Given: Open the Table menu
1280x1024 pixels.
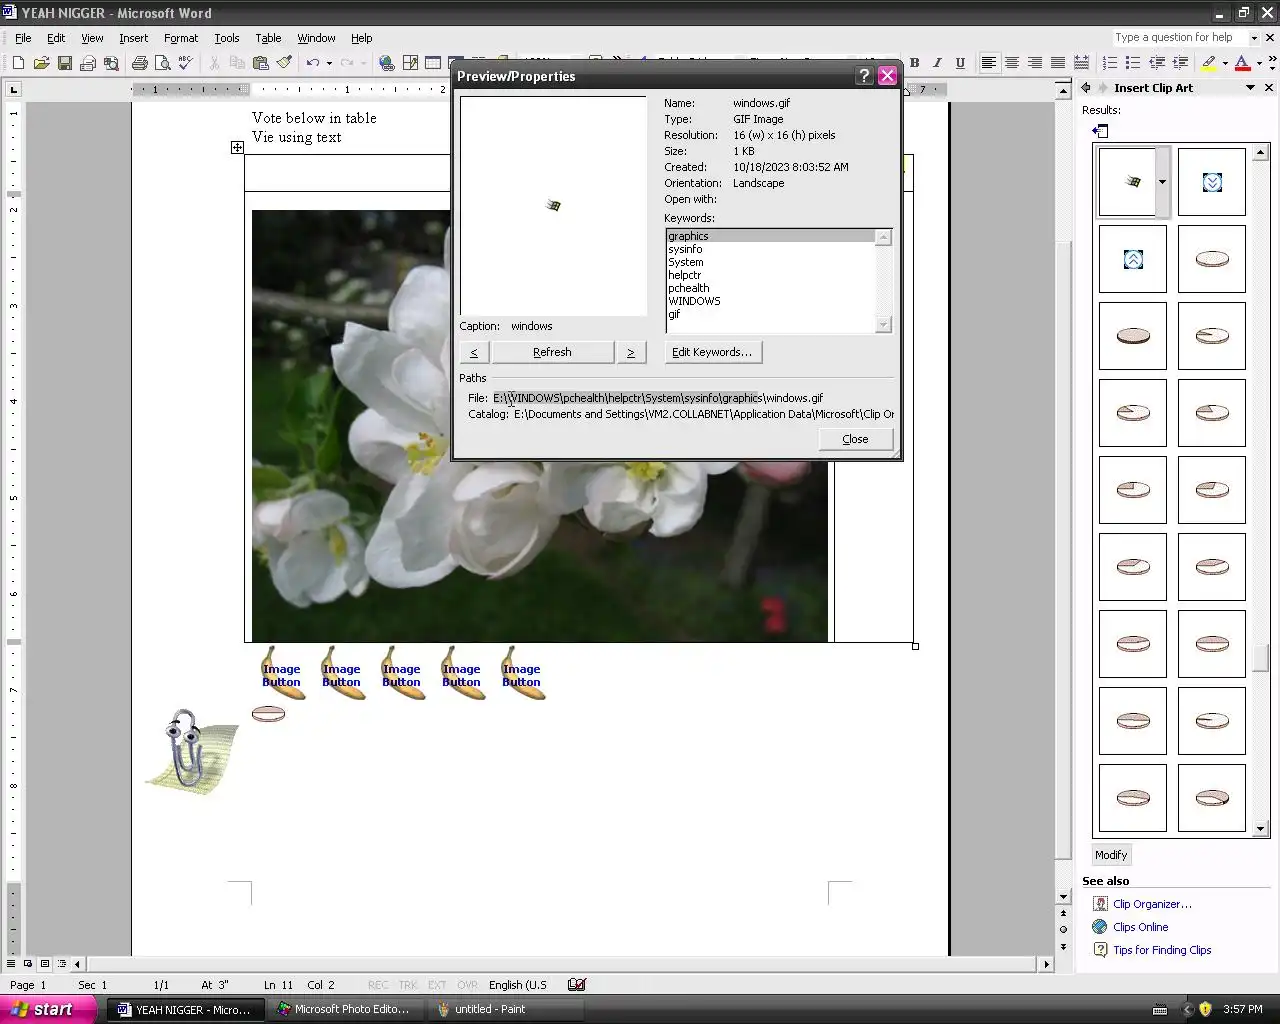Looking at the screenshot, I should (268, 38).
